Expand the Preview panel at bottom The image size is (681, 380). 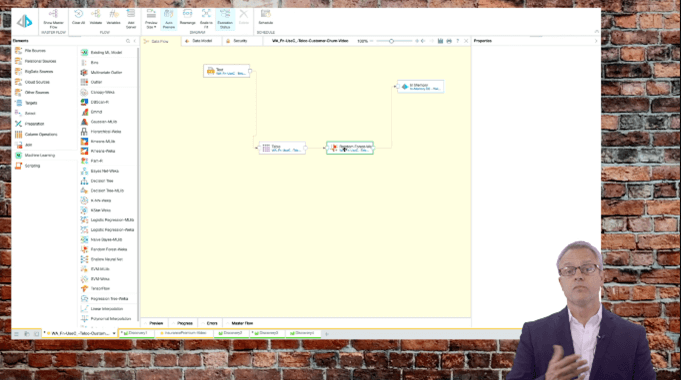pyautogui.click(x=154, y=323)
